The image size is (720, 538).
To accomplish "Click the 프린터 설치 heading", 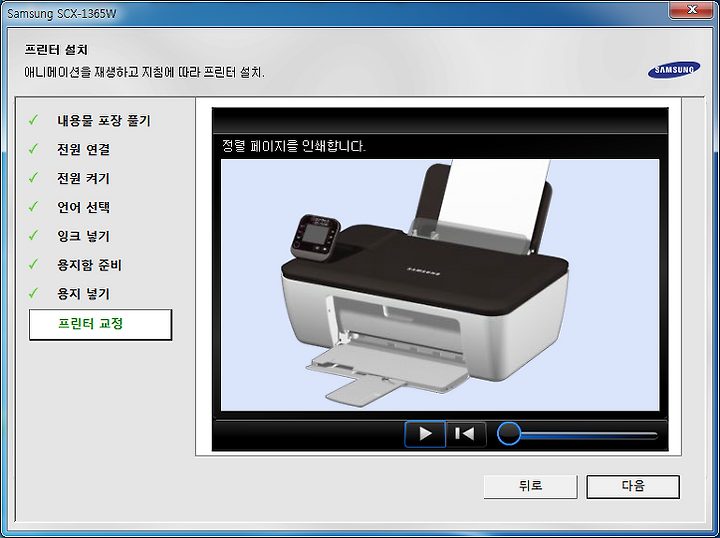I will pos(56,50).
